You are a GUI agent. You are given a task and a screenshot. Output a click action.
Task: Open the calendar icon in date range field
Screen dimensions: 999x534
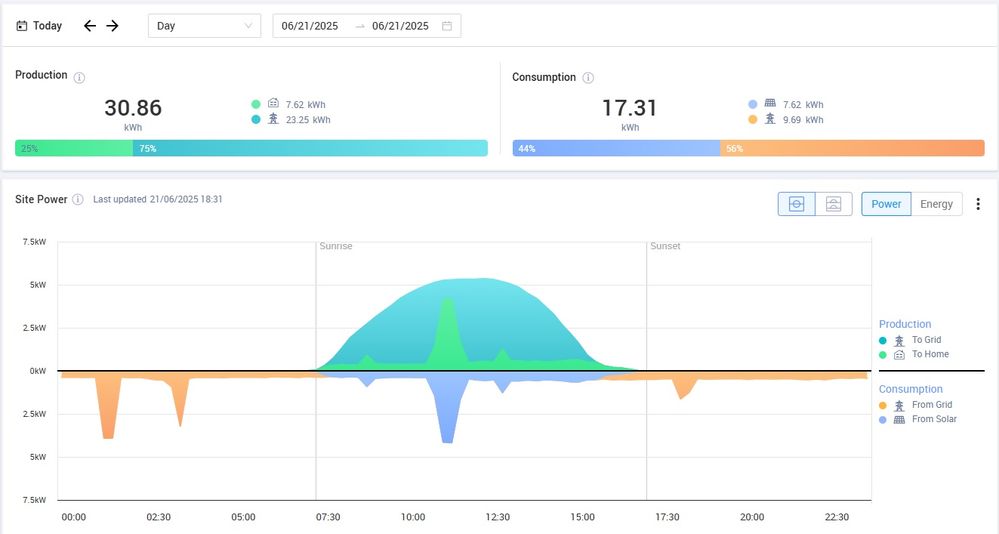(447, 26)
